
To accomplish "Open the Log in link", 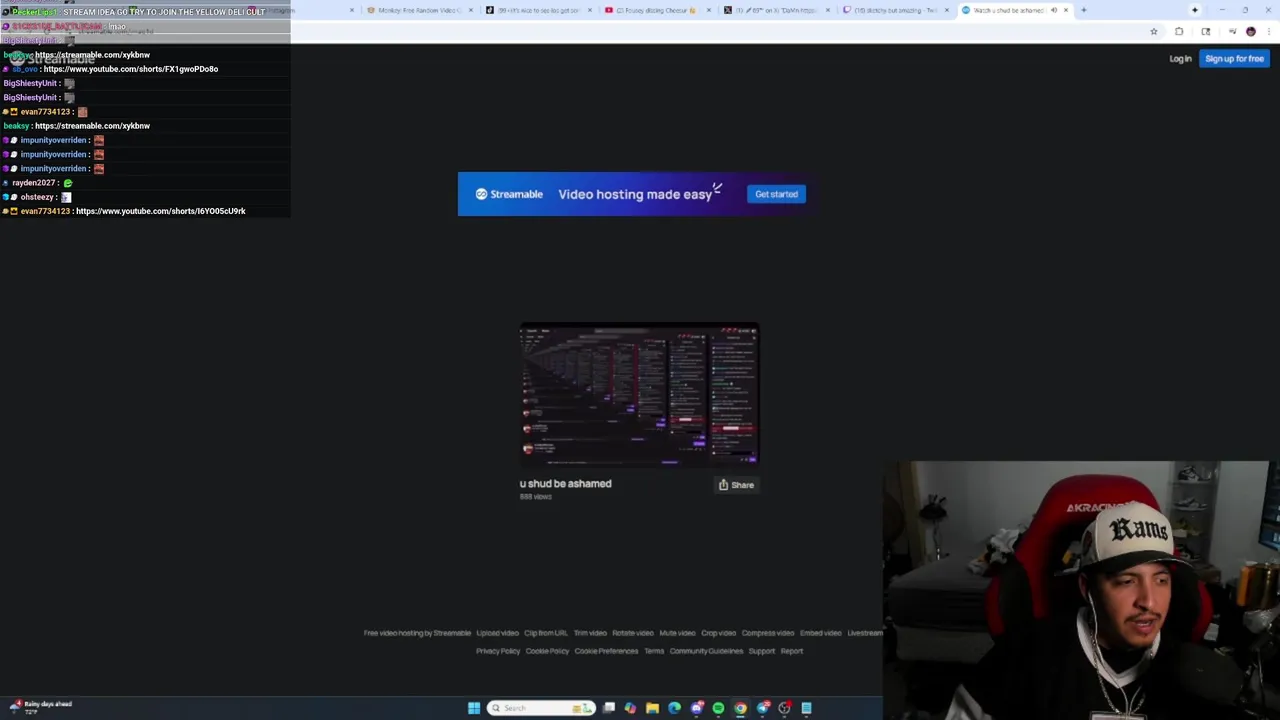I will (x=1180, y=59).
